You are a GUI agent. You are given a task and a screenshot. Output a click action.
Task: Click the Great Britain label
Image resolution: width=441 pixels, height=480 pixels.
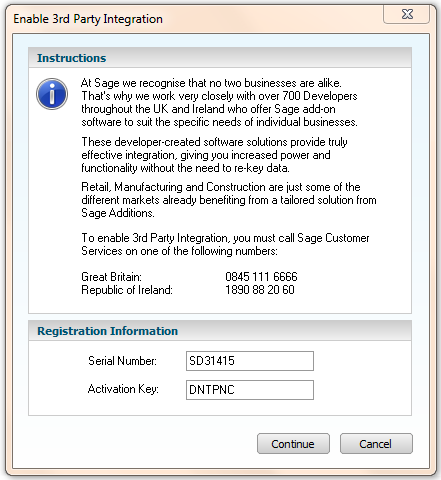pos(112,277)
